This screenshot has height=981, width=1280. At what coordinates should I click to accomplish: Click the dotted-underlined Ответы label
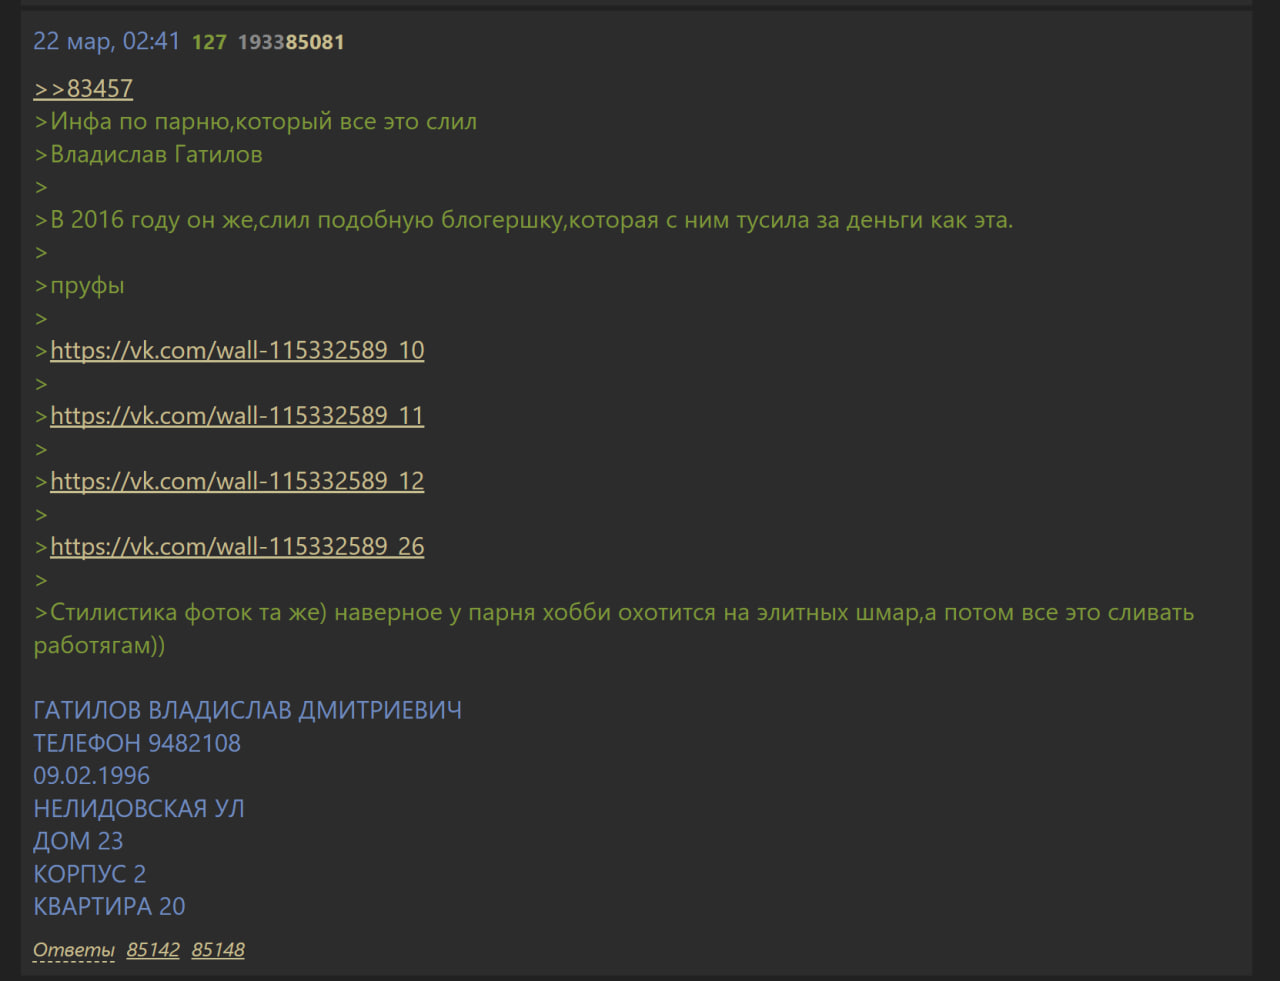pyautogui.click(x=74, y=950)
